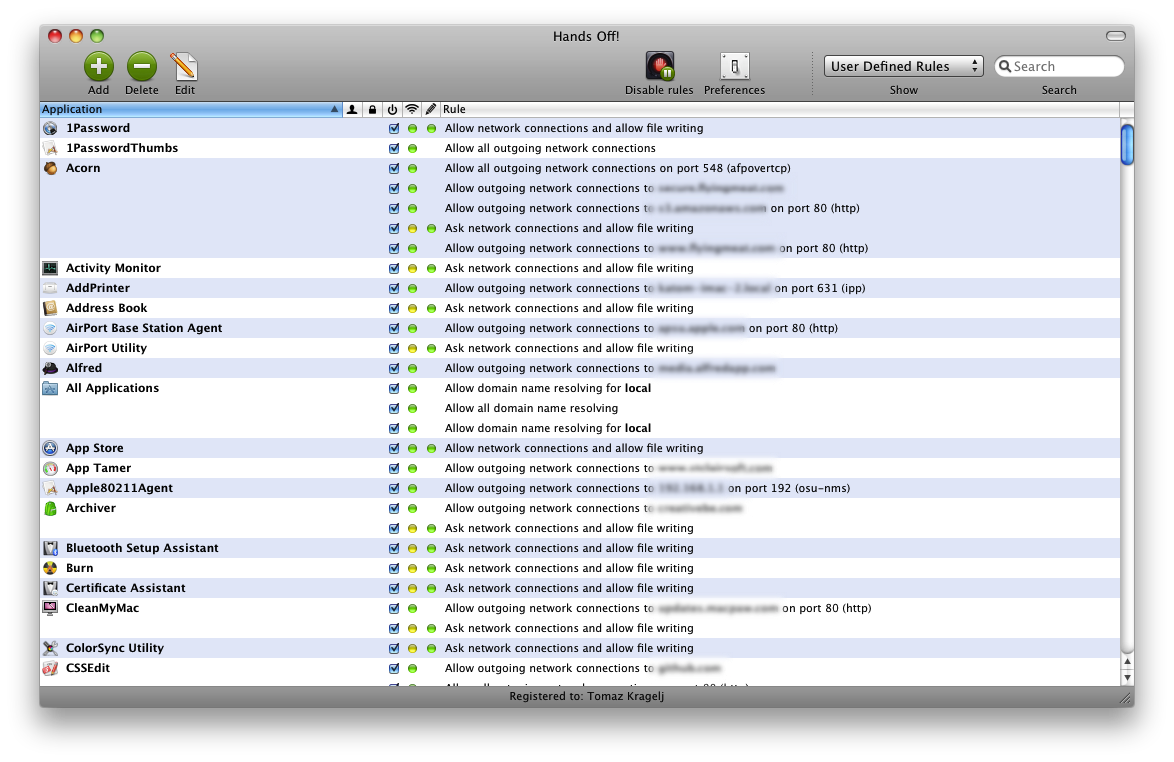Click the All Applications folder icon
1174x762 pixels.
coord(50,388)
